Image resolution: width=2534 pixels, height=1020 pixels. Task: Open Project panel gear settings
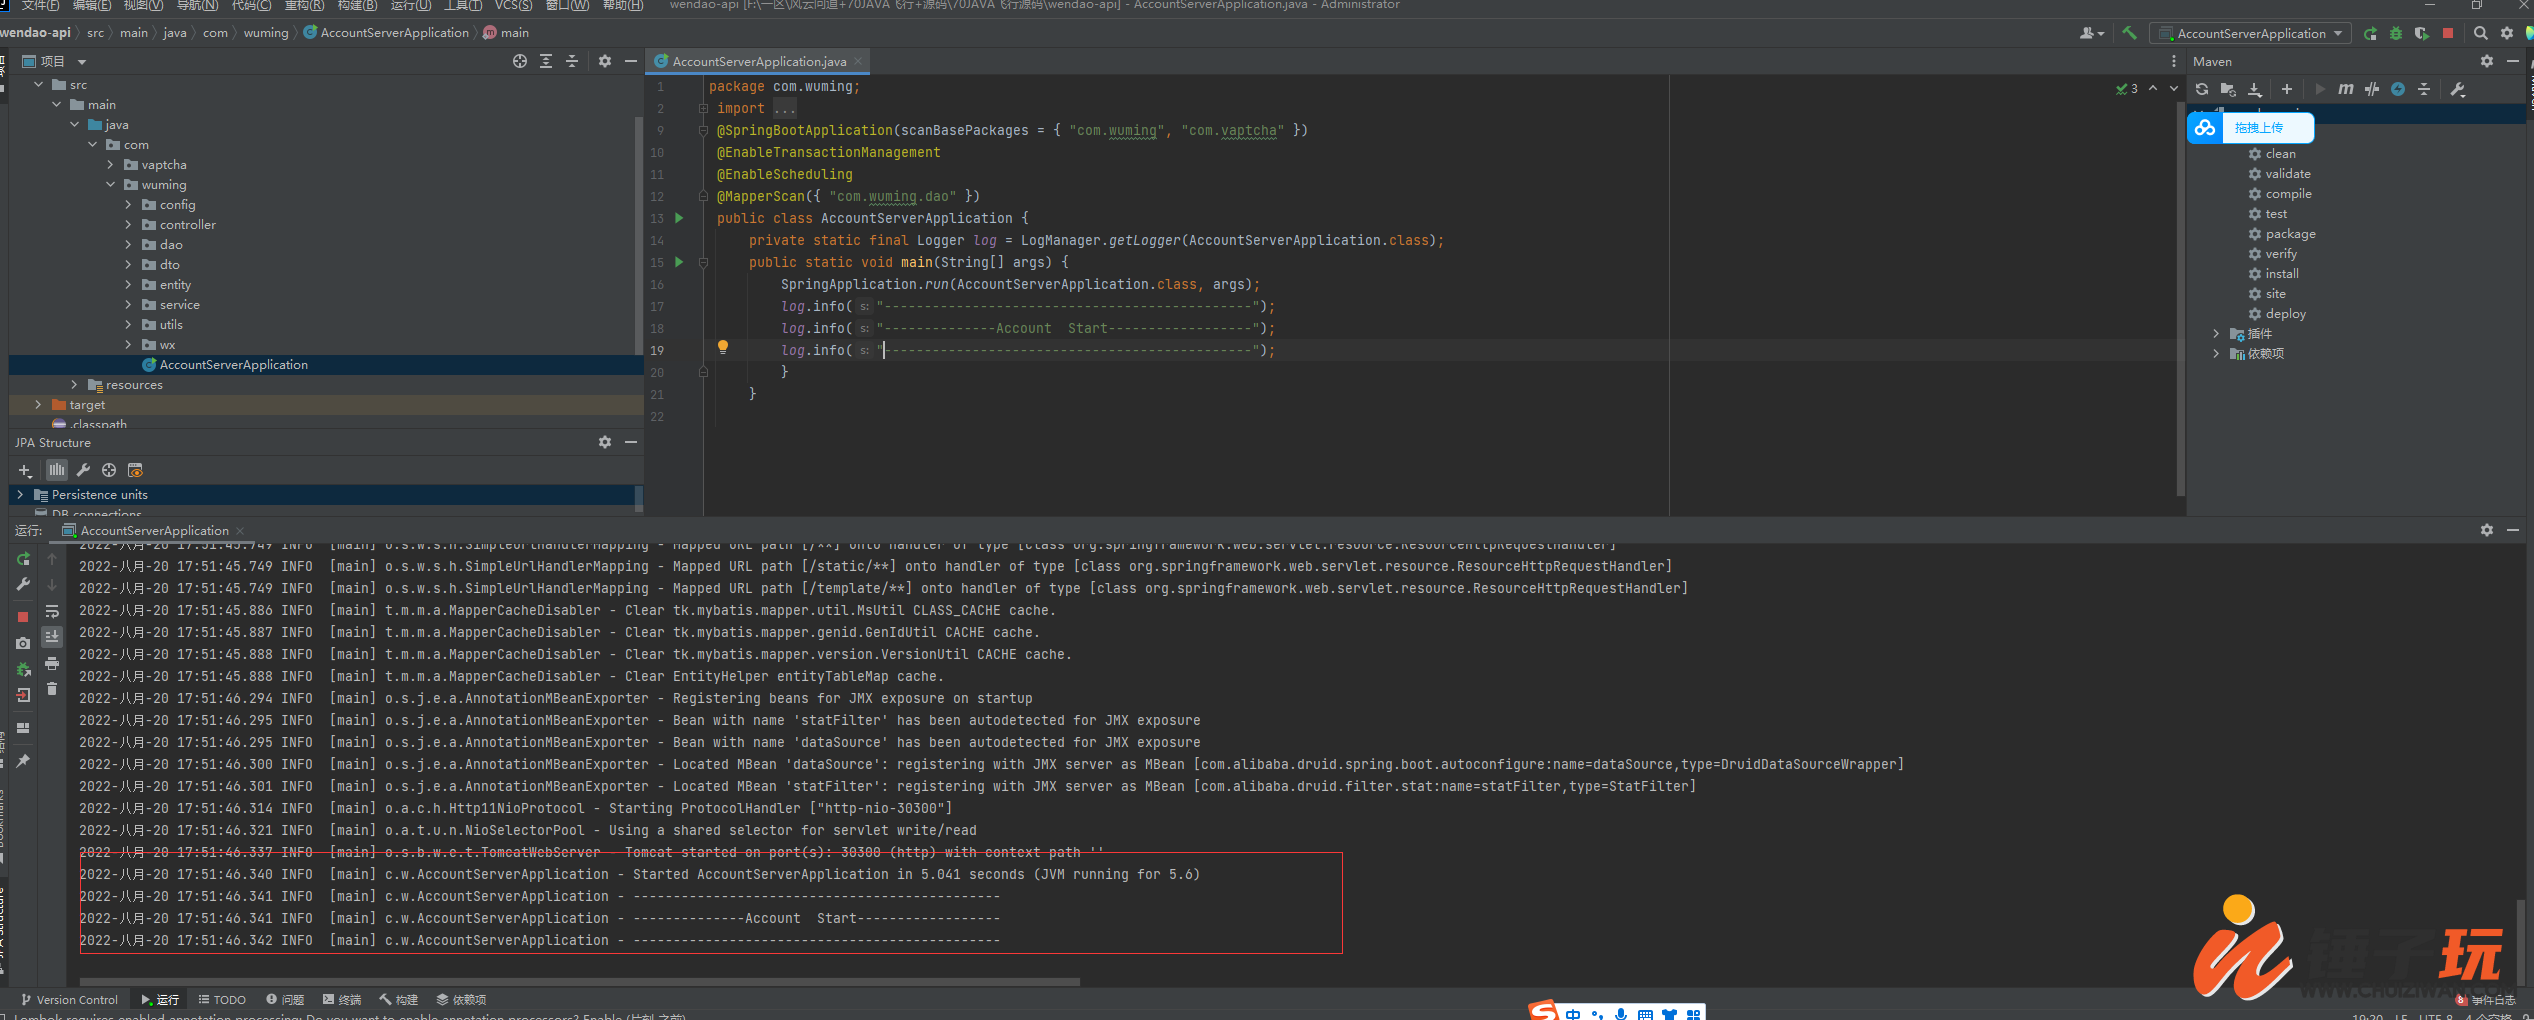point(605,61)
